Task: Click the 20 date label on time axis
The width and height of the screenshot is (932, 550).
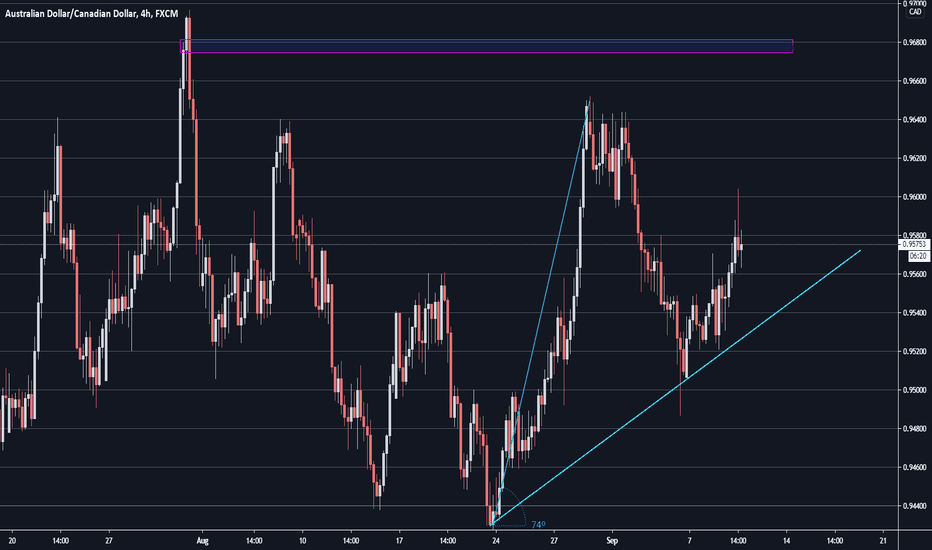Action: 12,540
